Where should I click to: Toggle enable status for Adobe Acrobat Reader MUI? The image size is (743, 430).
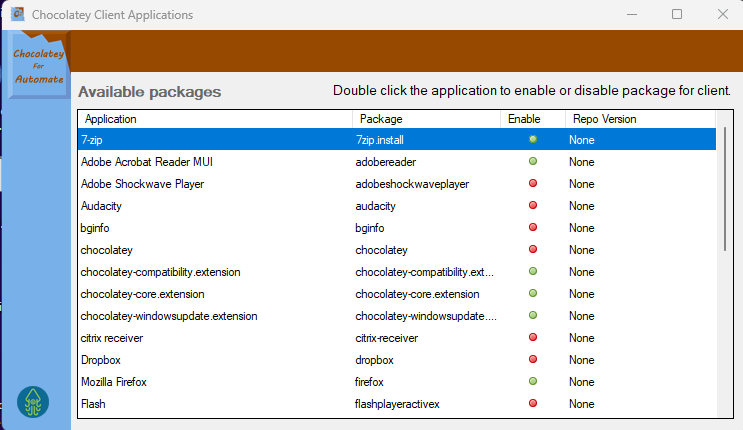(x=533, y=161)
